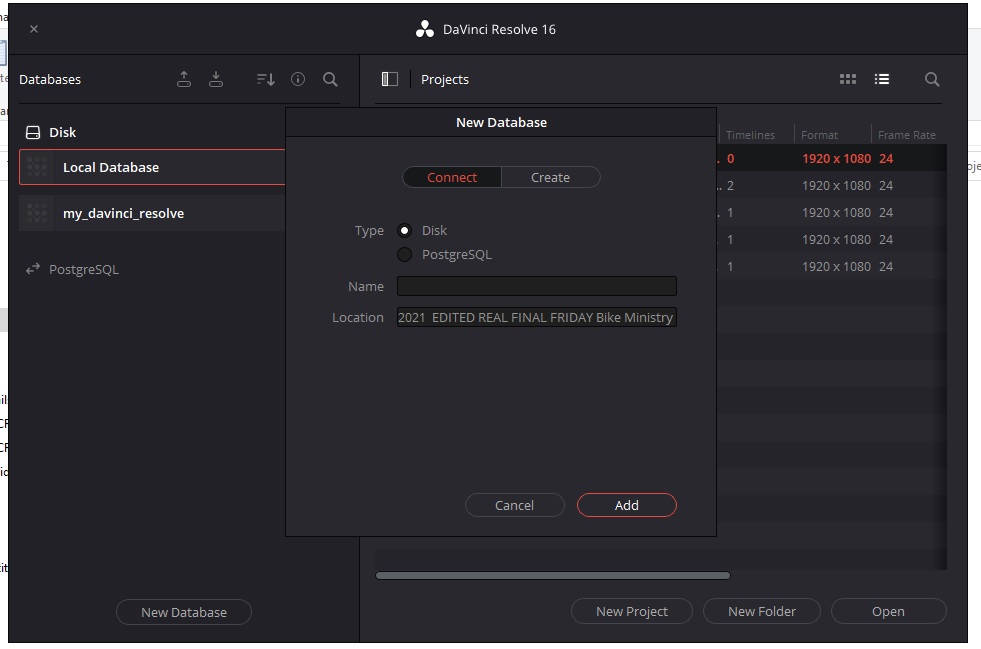
Task: Click the PostgreSQL connection arrows icon
Action: [33, 269]
